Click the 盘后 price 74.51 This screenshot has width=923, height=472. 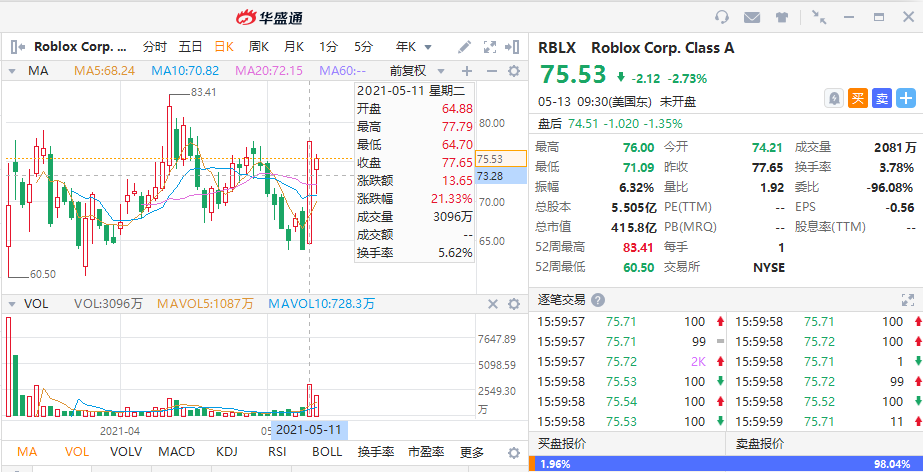coord(583,124)
